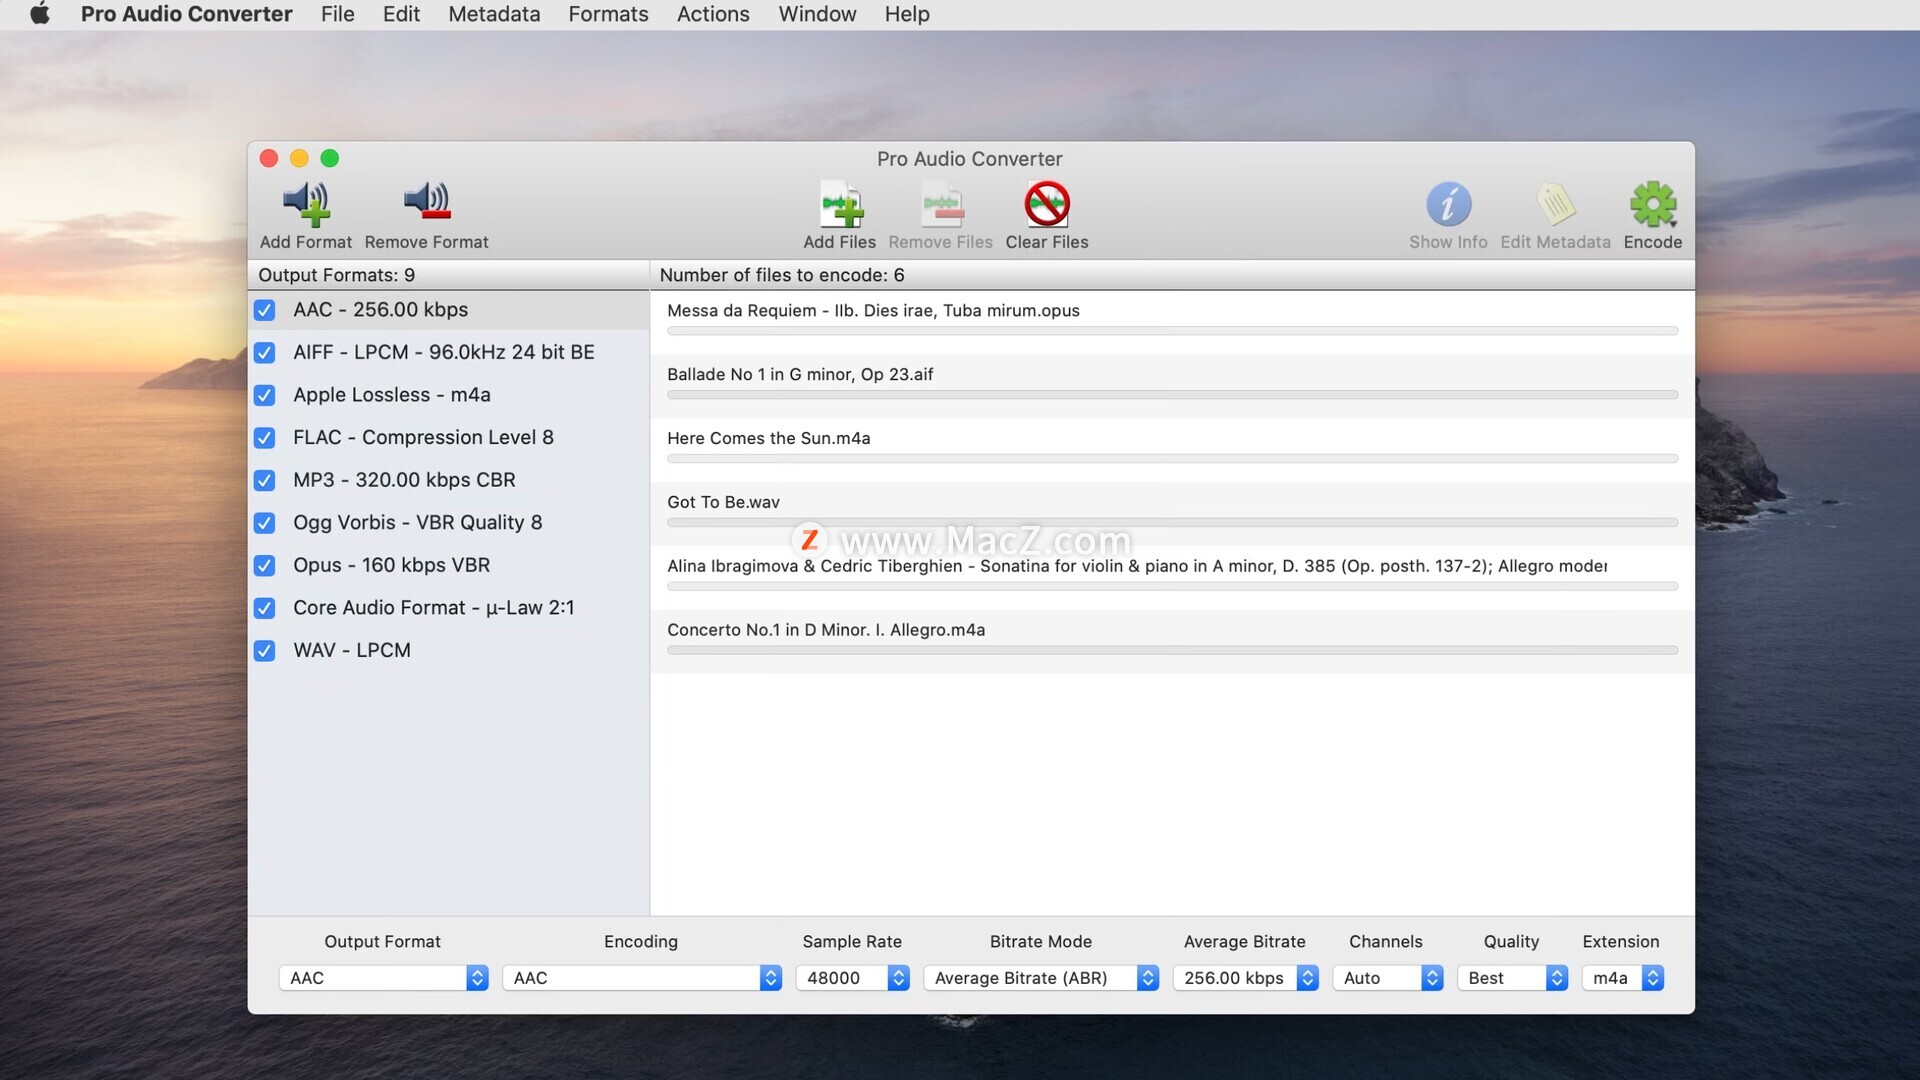1920x1080 pixels.
Task: Click the Add Format label
Action: click(x=306, y=242)
